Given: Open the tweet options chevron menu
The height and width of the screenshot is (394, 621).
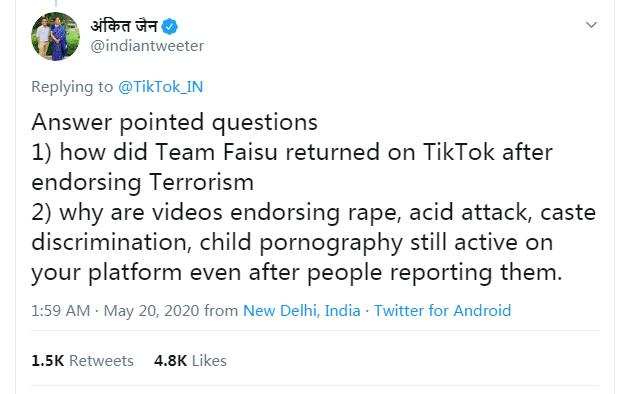Looking at the screenshot, I should point(591,25).
